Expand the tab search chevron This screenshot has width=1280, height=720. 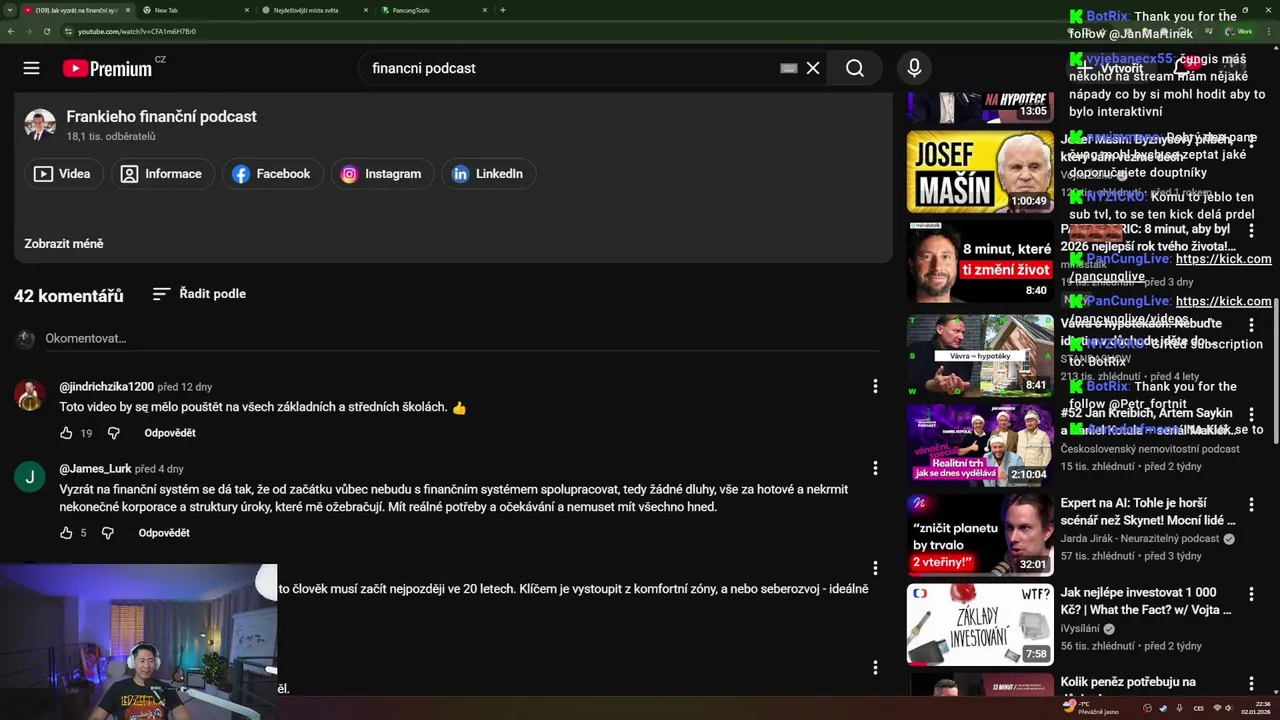click(9, 10)
